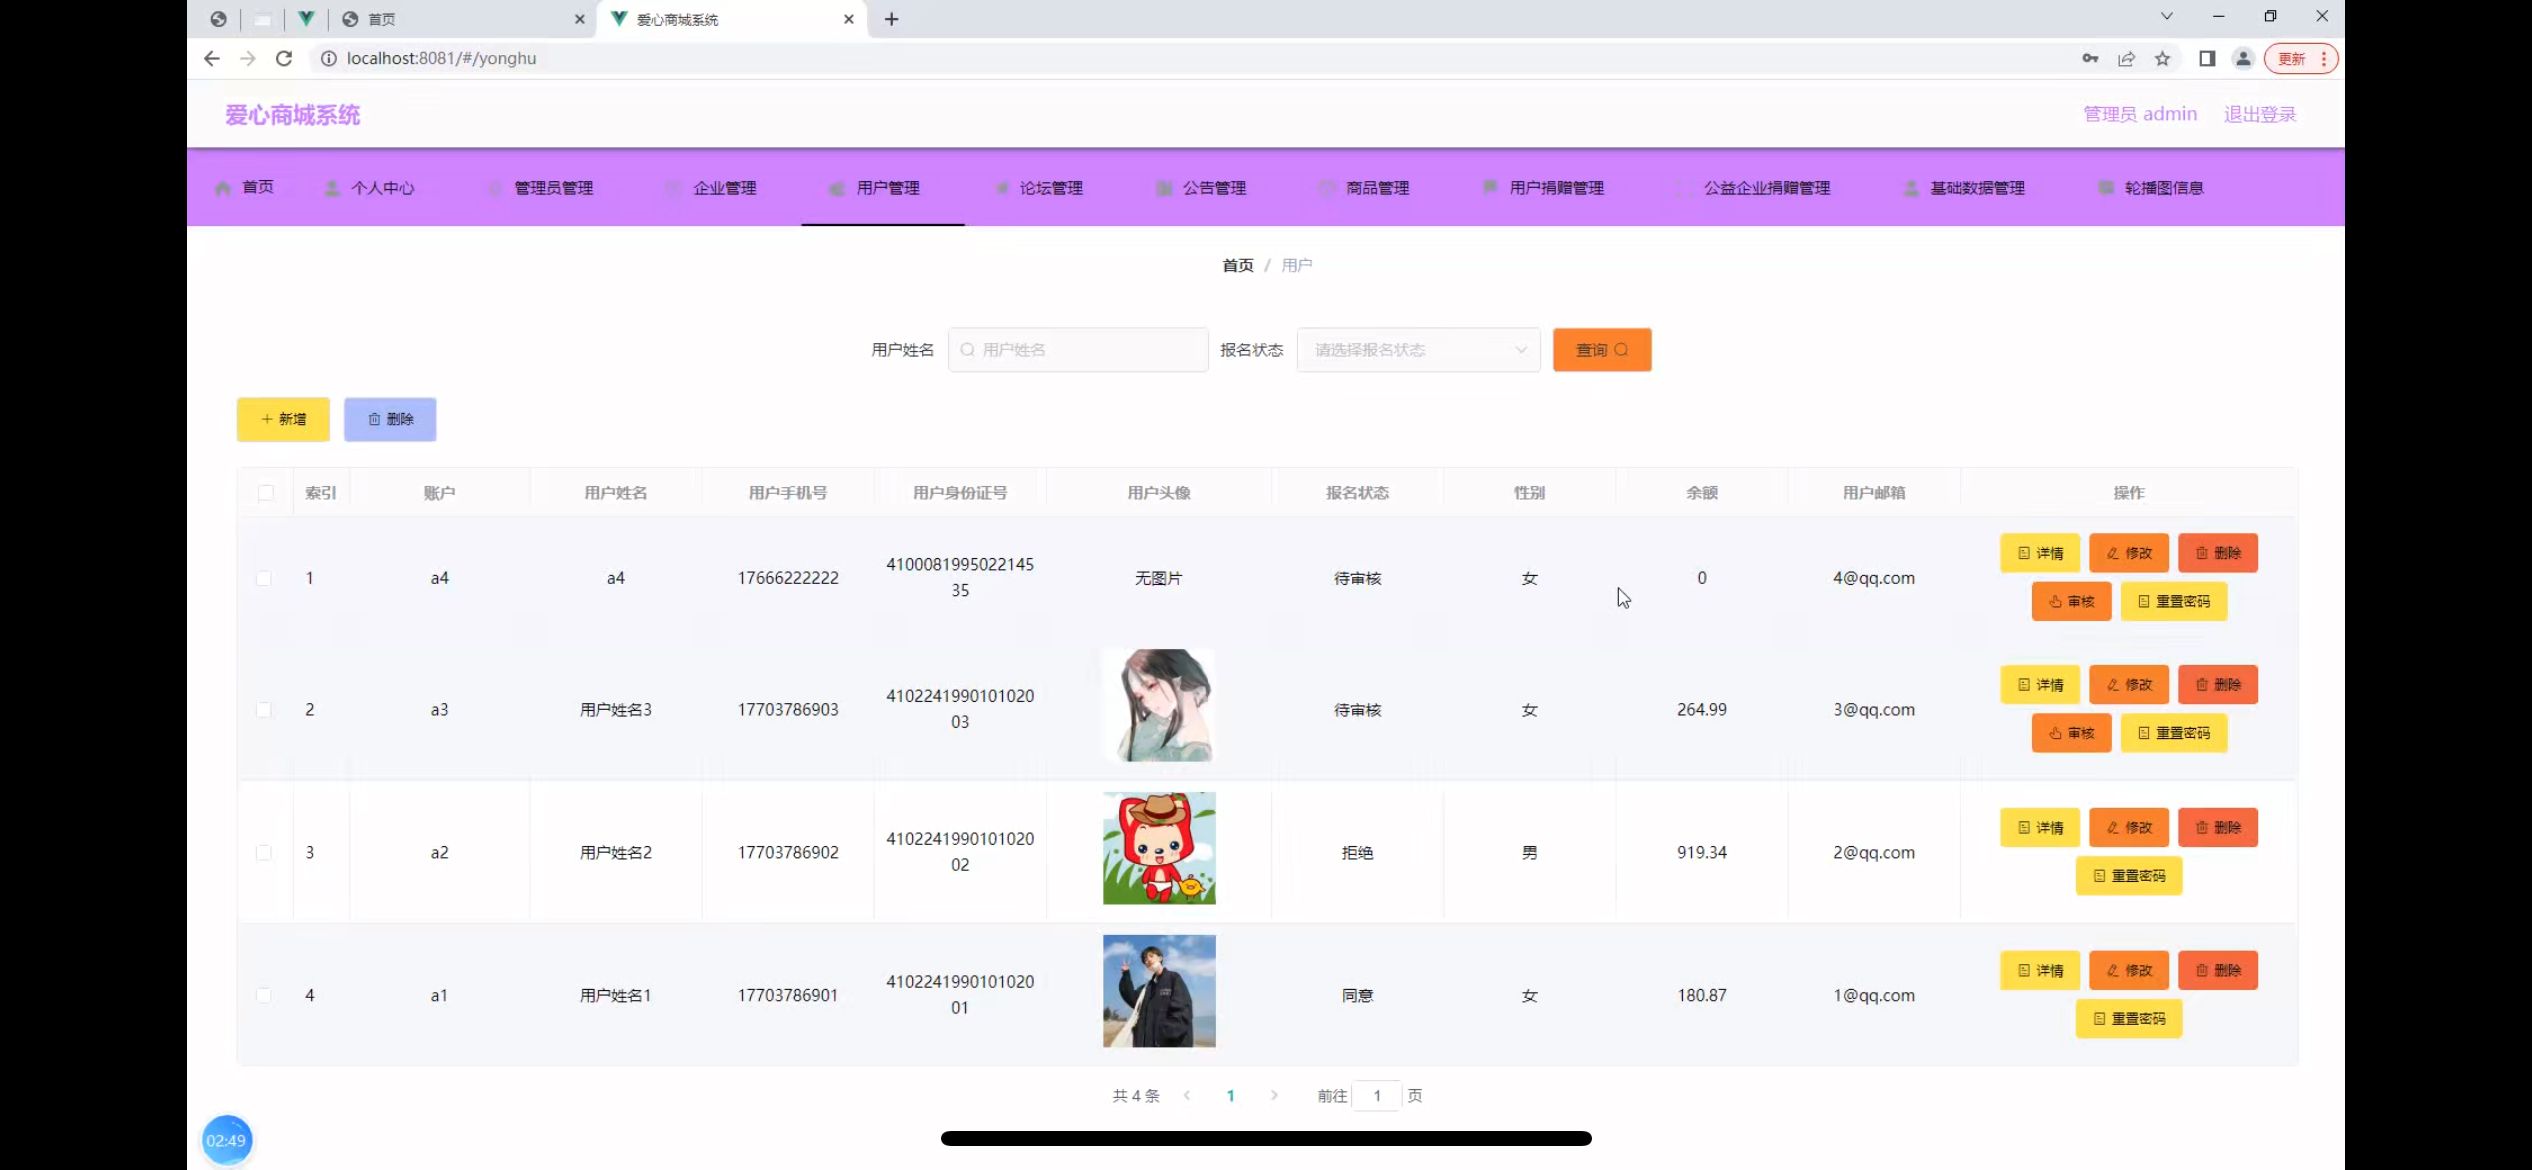Go to next page with pagination arrow
This screenshot has height=1170, width=2532.
tap(1274, 1096)
